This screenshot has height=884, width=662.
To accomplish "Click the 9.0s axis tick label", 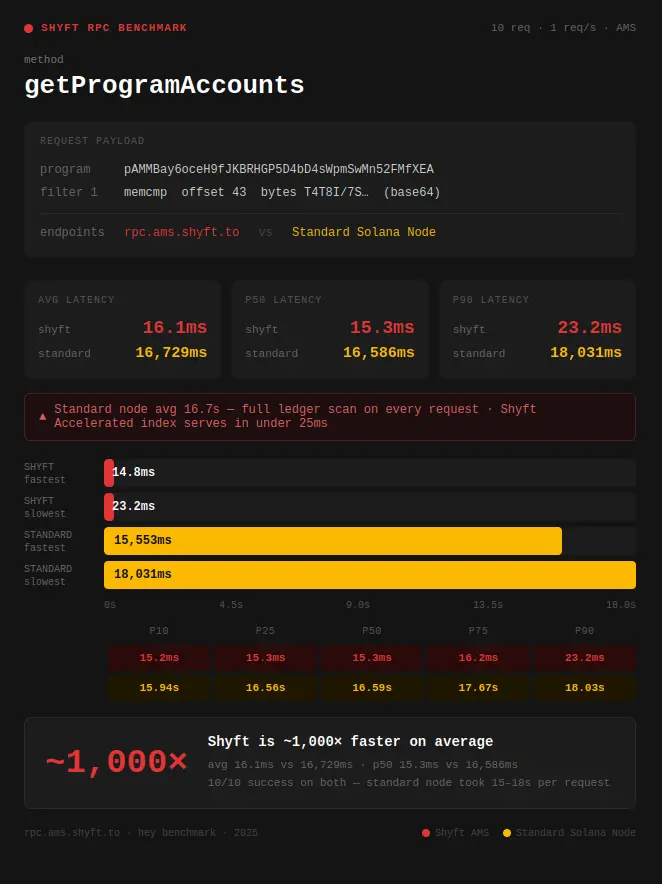I will (358, 604).
